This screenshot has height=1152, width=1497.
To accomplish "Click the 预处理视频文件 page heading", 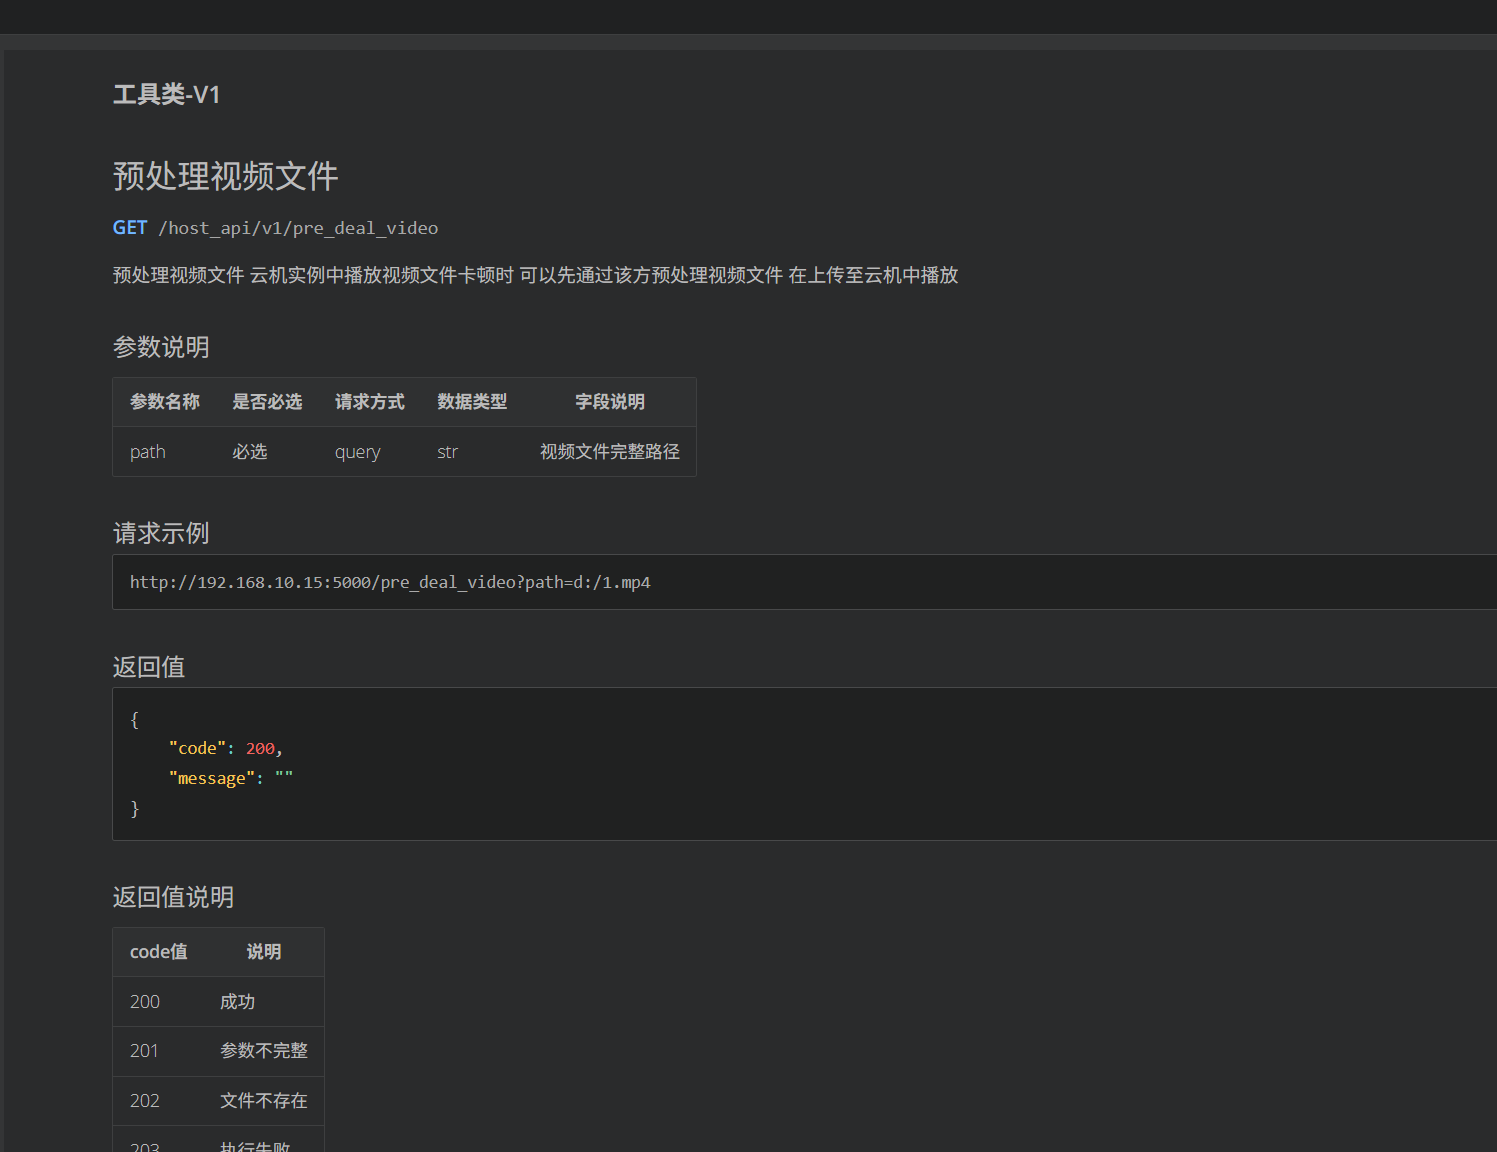I will click(225, 176).
